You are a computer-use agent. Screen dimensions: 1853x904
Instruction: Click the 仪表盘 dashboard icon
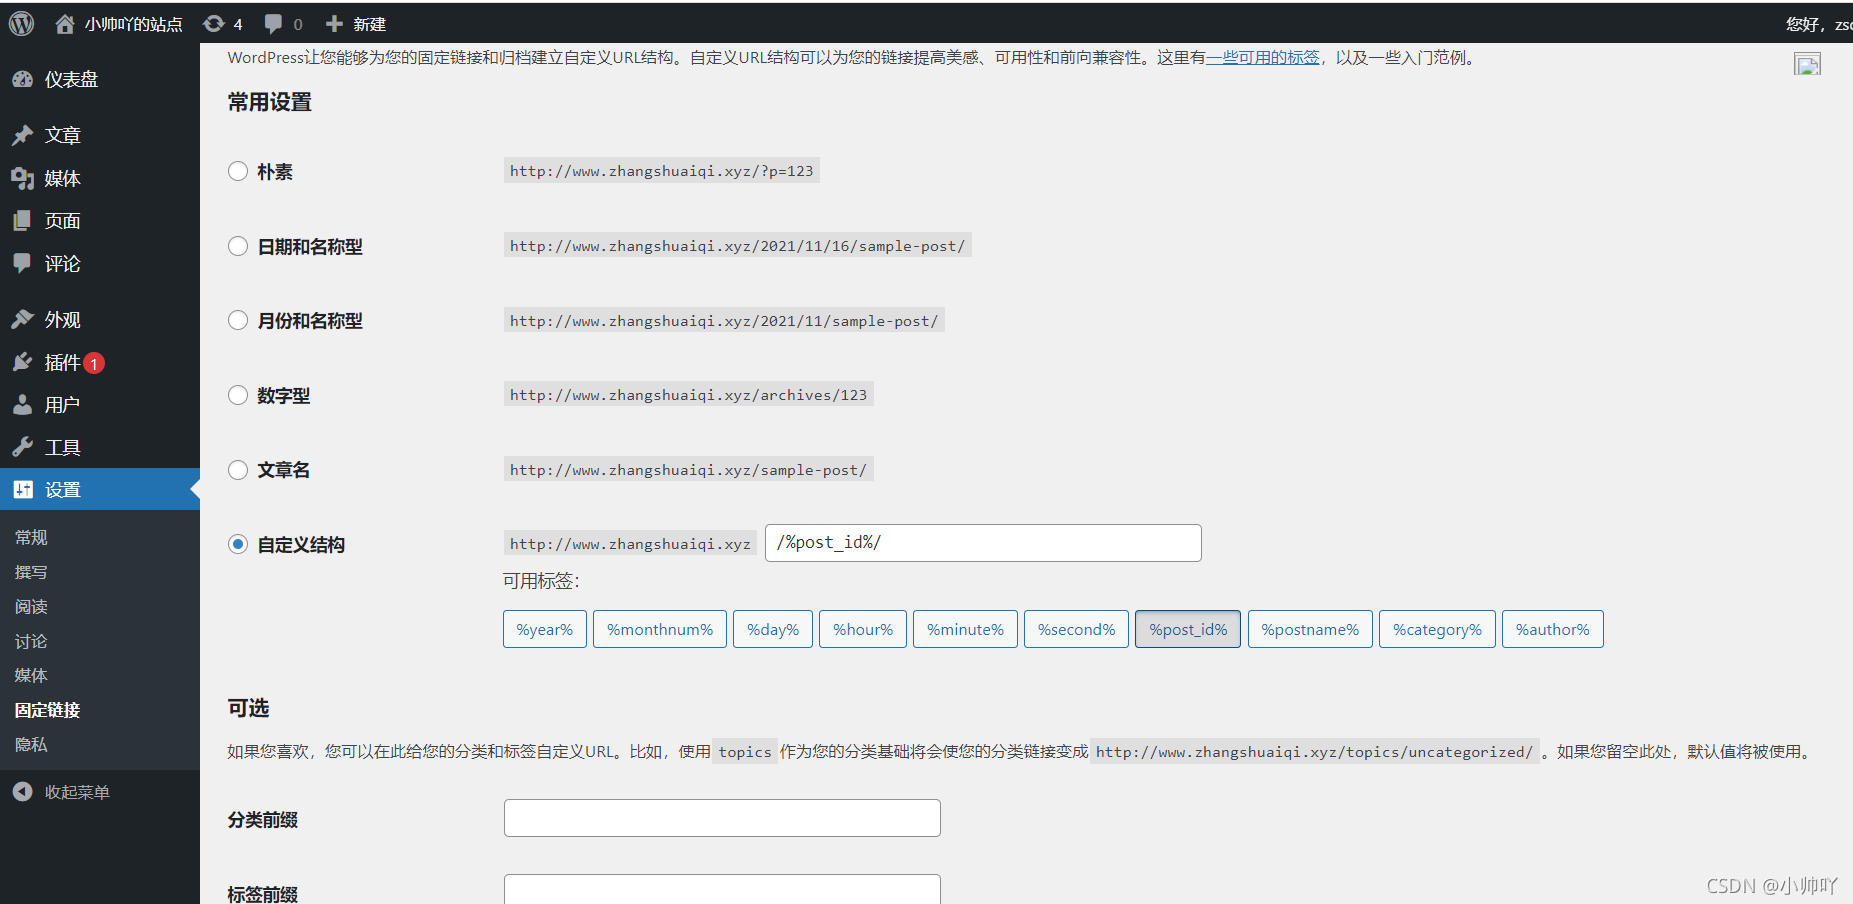(22, 79)
